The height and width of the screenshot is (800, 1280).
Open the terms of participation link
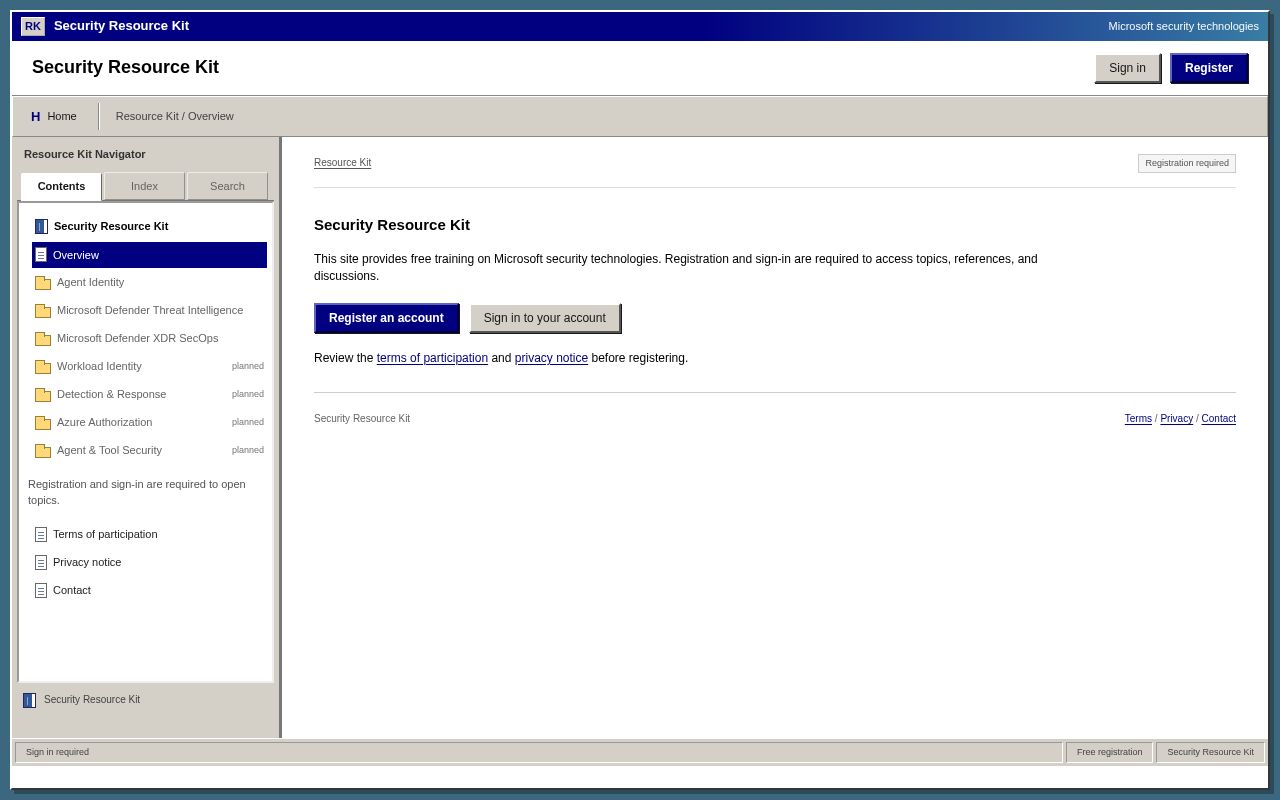[432, 358]
